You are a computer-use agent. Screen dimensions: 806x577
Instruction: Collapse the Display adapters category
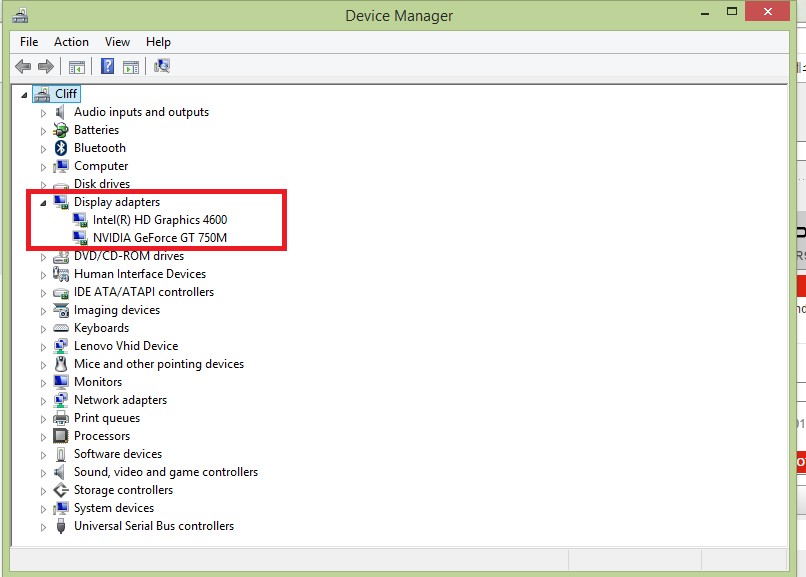(x=43, y=203)
